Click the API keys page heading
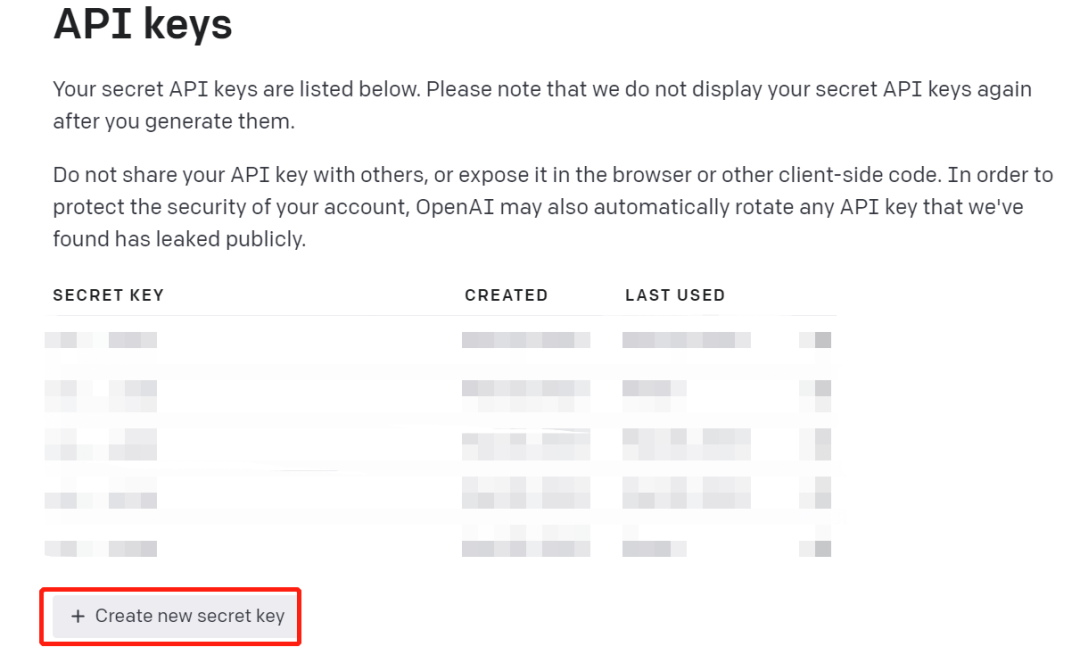This screenshot has height=647, width=1080. 143,25
